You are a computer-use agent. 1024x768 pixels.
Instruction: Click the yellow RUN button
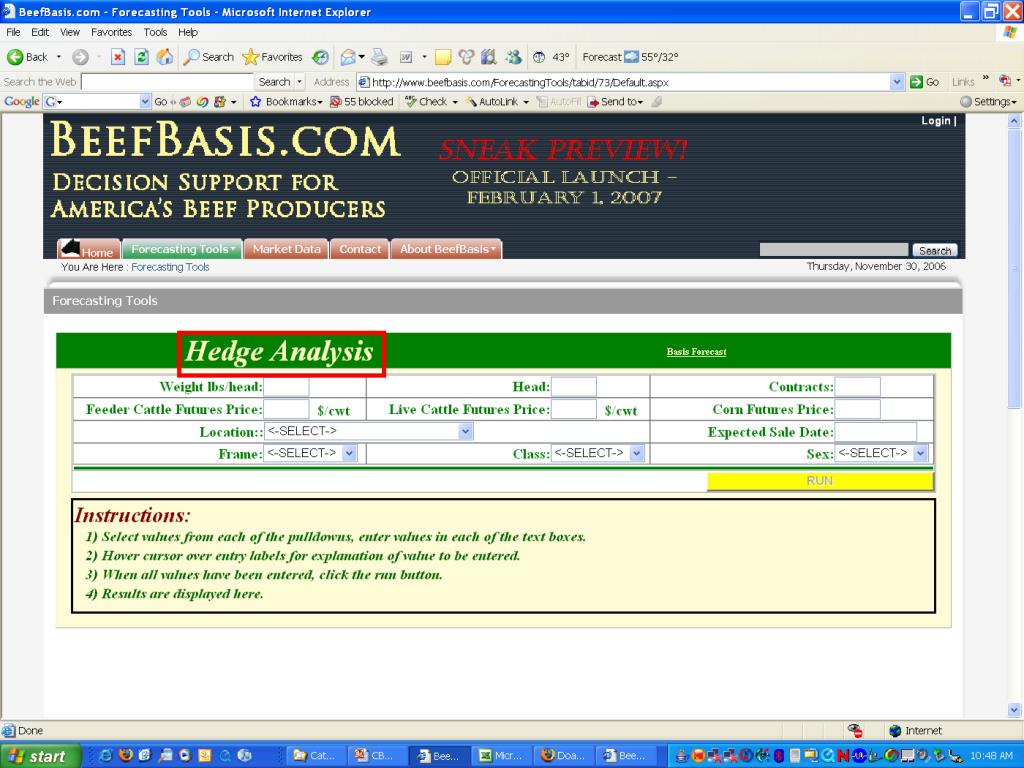point(820,481)
